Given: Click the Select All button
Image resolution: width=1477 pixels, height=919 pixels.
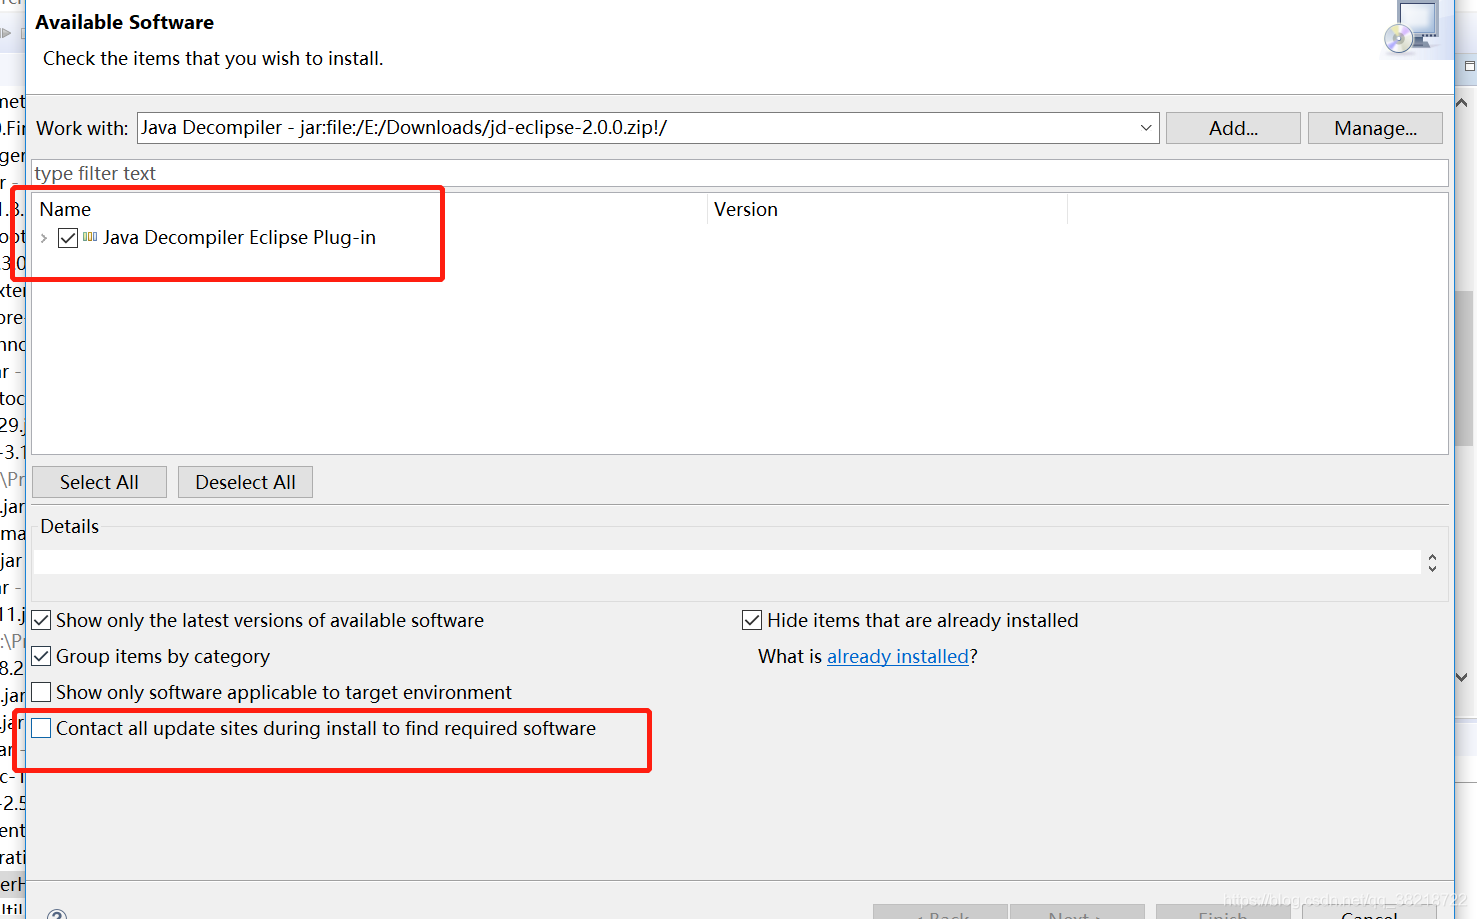Looking at the screenshot, I should coord(99,482).
